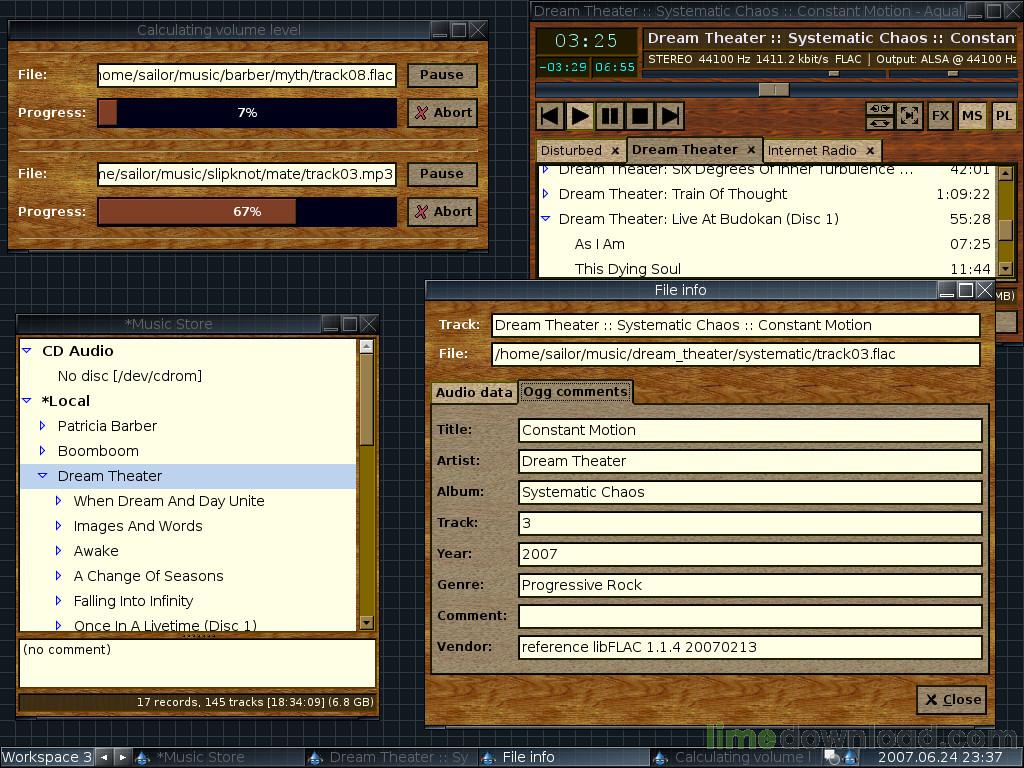Toggle the PL playlist button
Screen dimensions: 1024x768
[x=1004, y=116]
